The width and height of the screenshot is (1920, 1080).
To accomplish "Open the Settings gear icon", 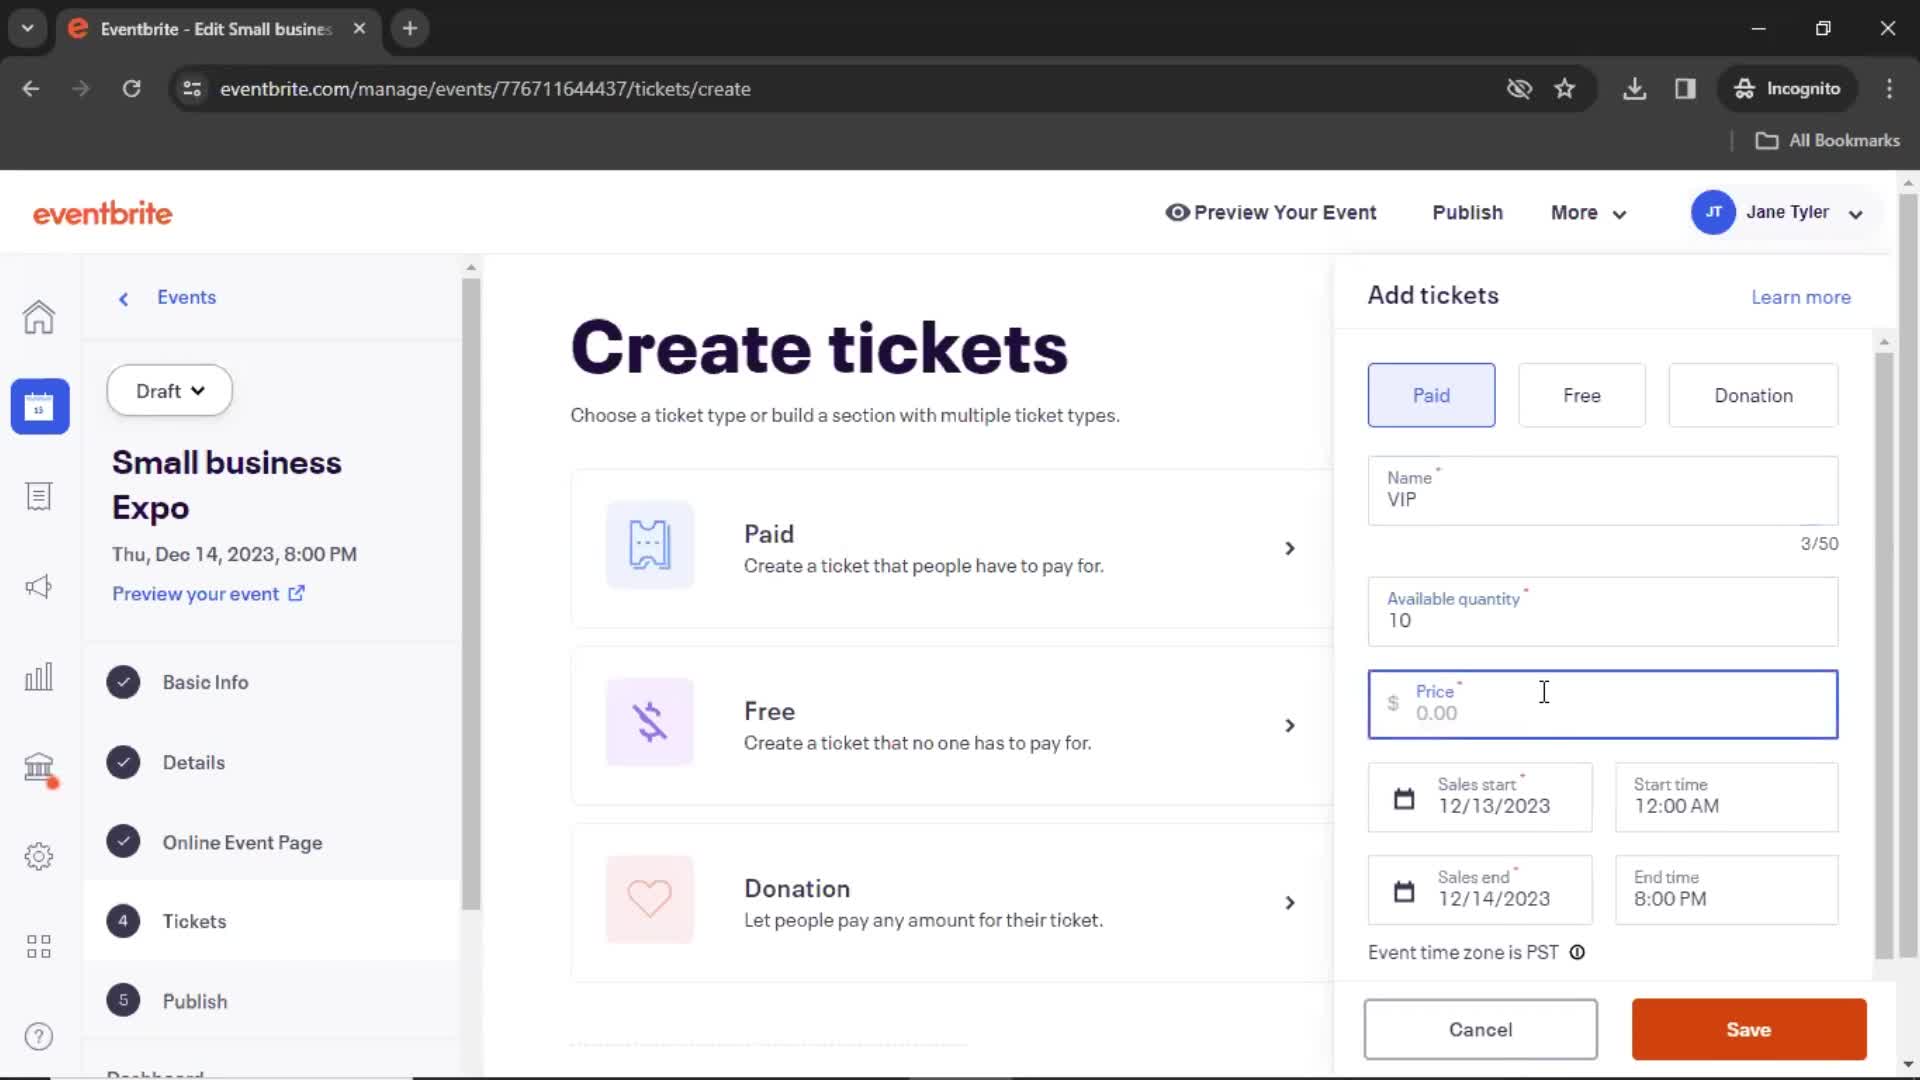I will pos(40,856).
